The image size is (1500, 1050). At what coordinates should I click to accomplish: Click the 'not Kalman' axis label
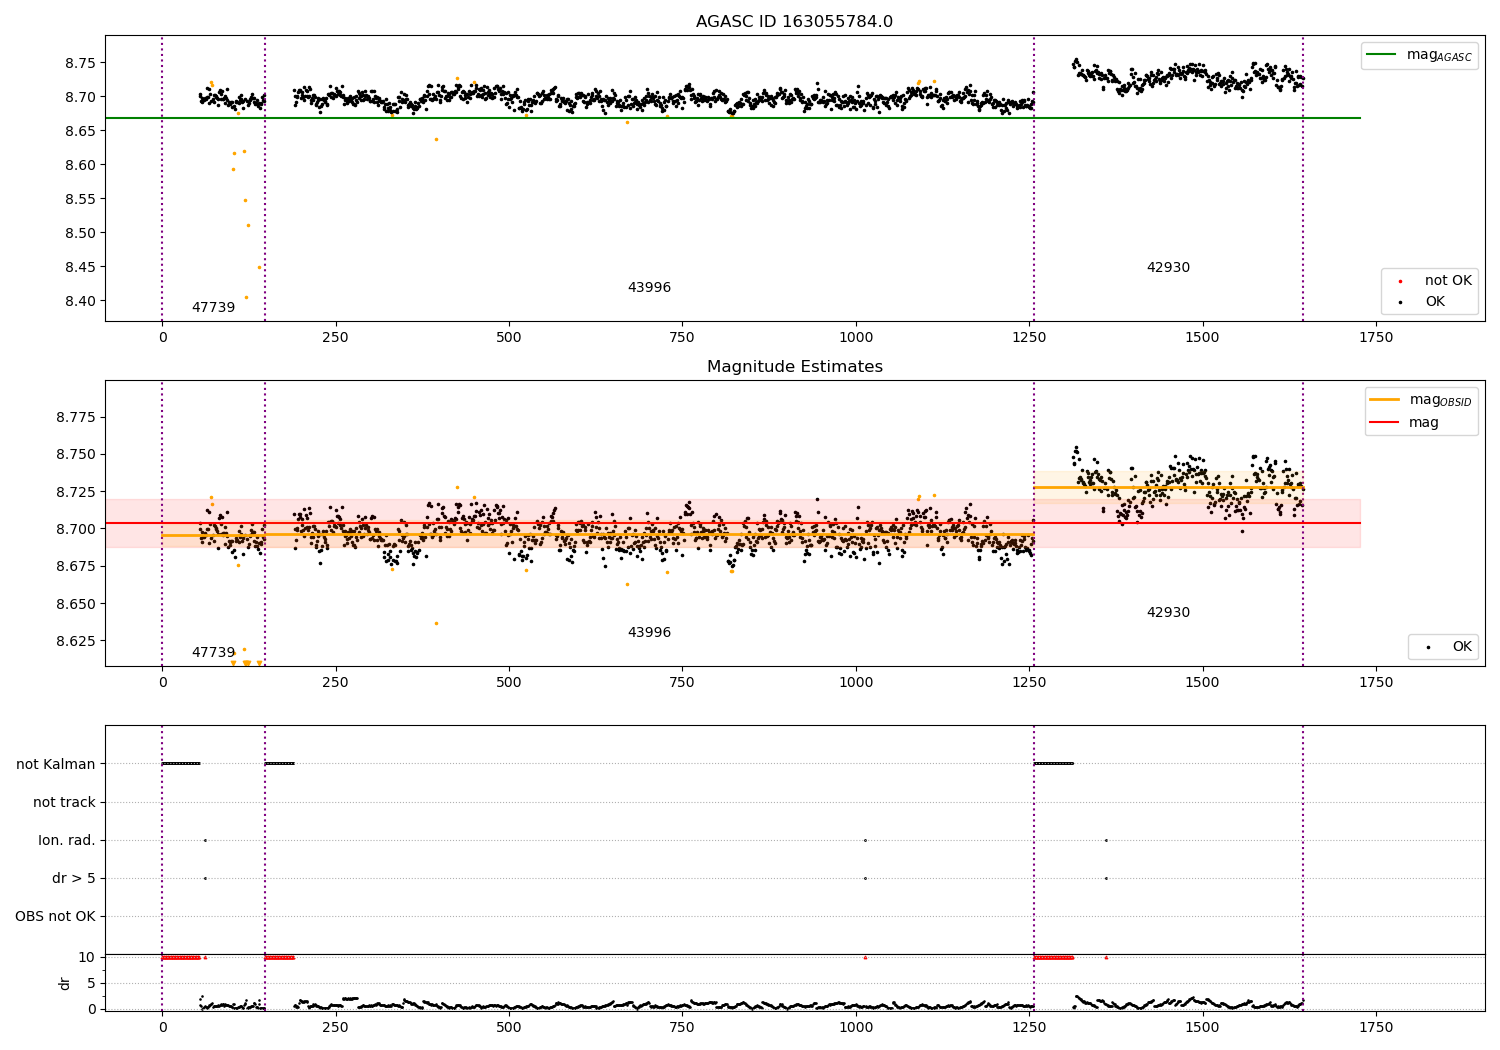[56, 764]
